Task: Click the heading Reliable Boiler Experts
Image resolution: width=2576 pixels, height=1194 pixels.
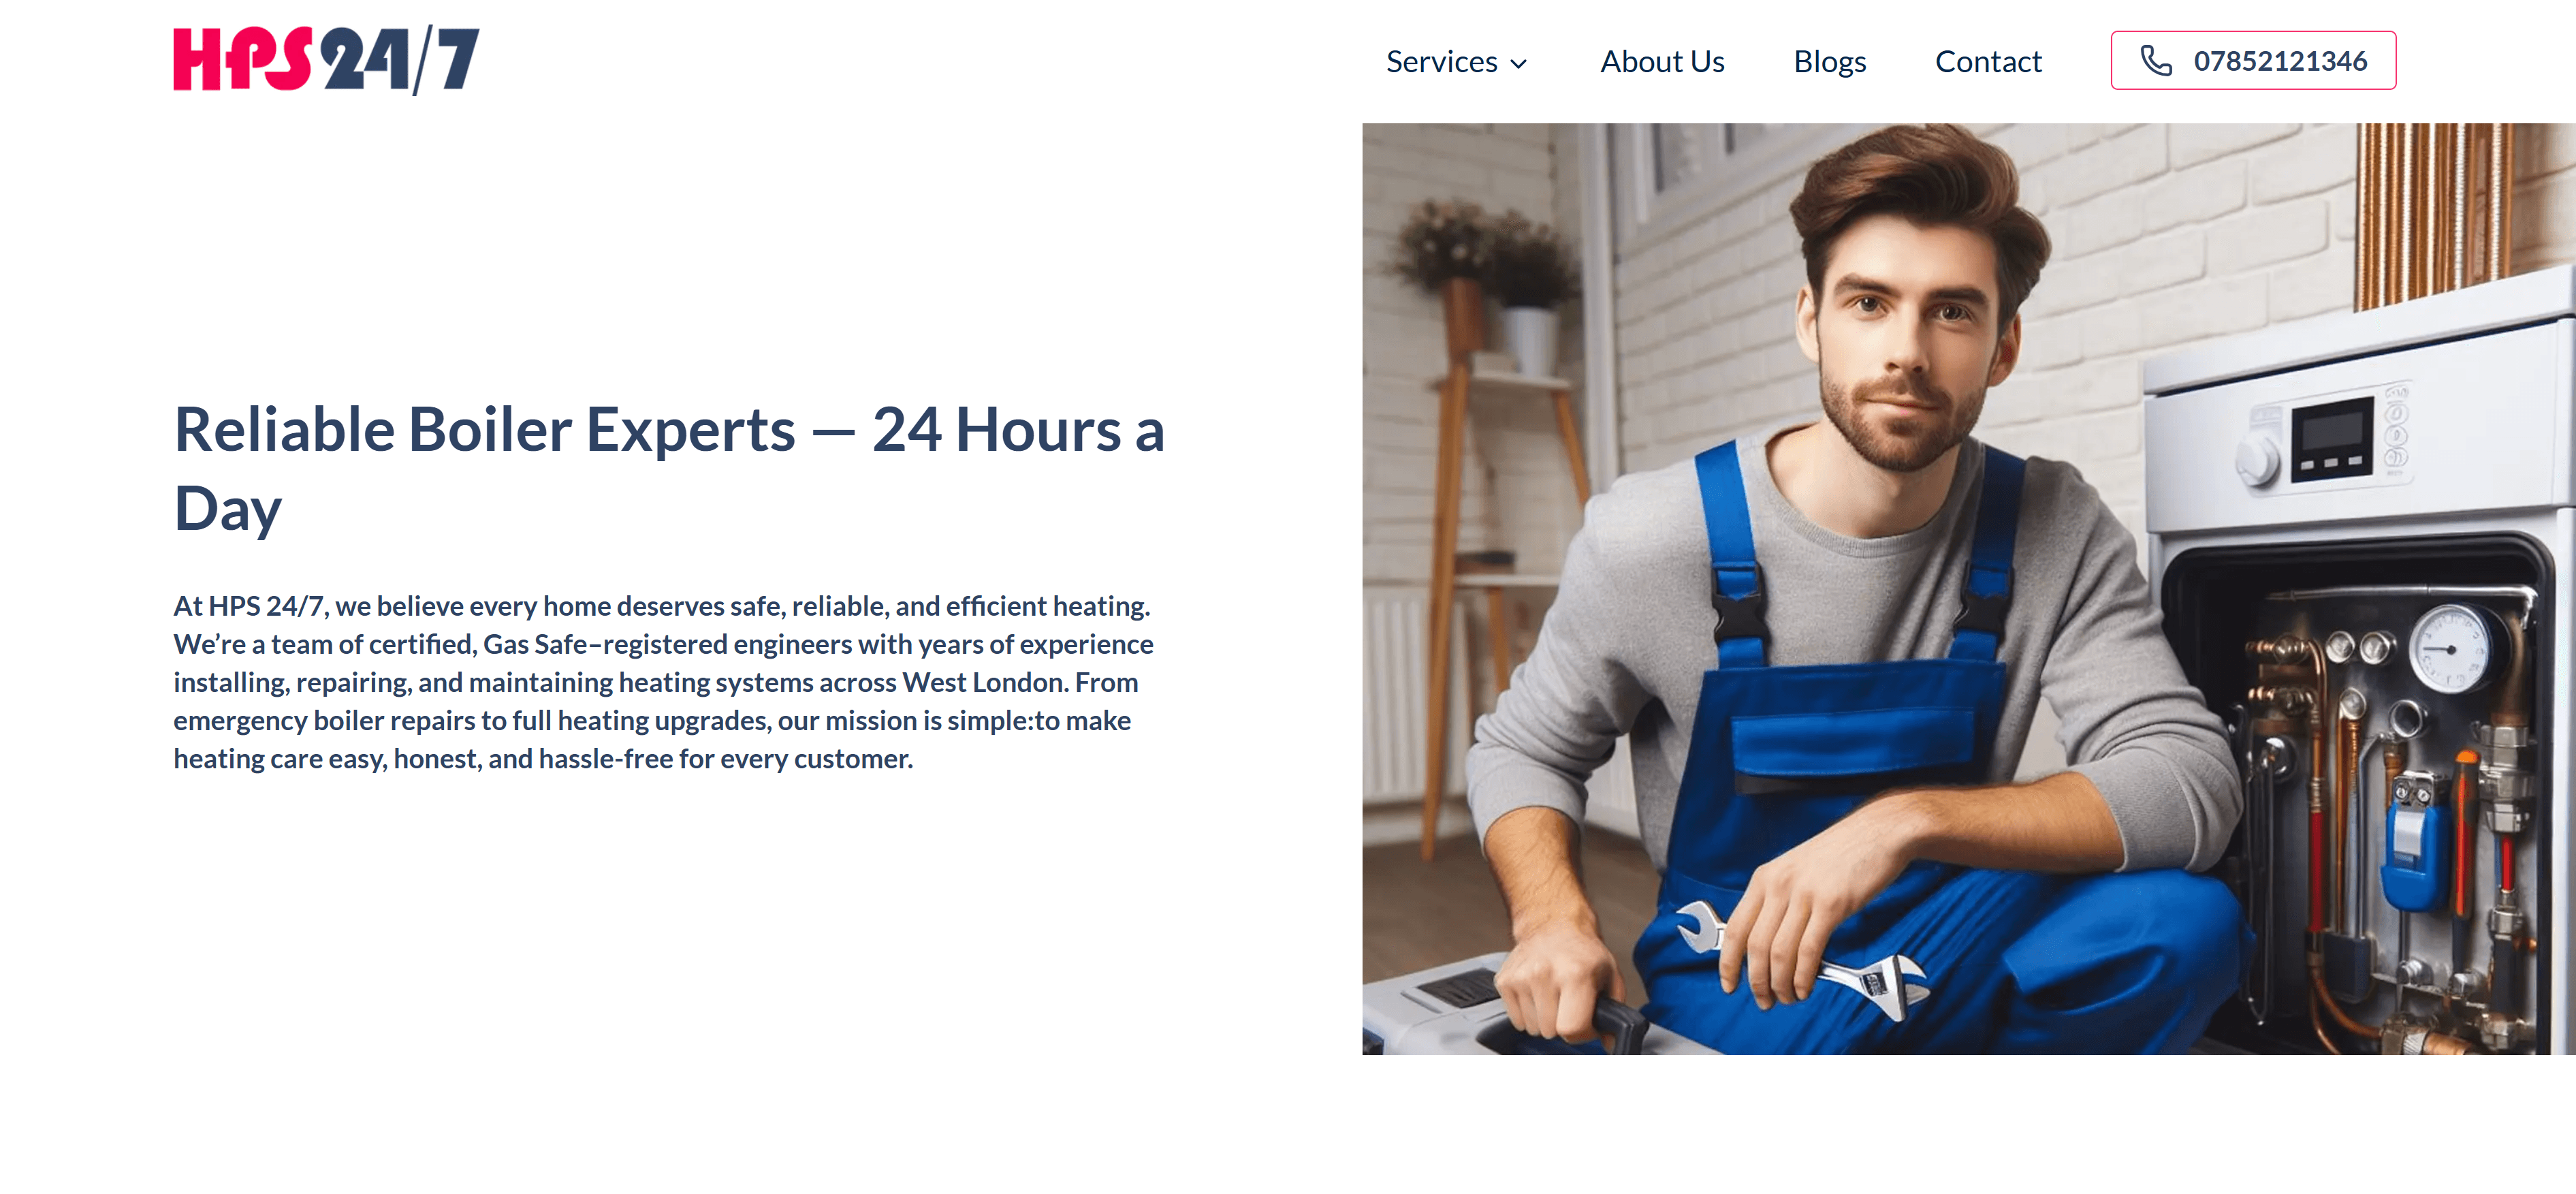Action: pyautogui.click(x=485, y=430)
